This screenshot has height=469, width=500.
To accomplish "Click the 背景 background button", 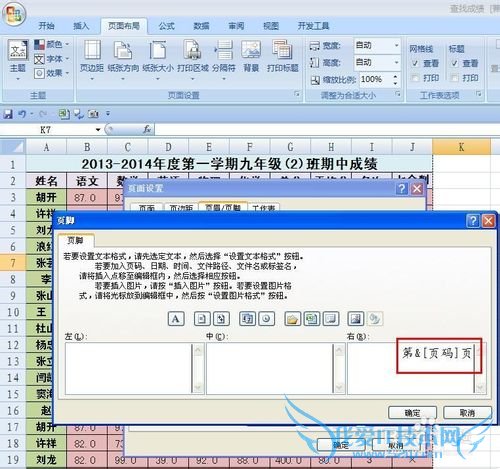I will tap(251, 57).
